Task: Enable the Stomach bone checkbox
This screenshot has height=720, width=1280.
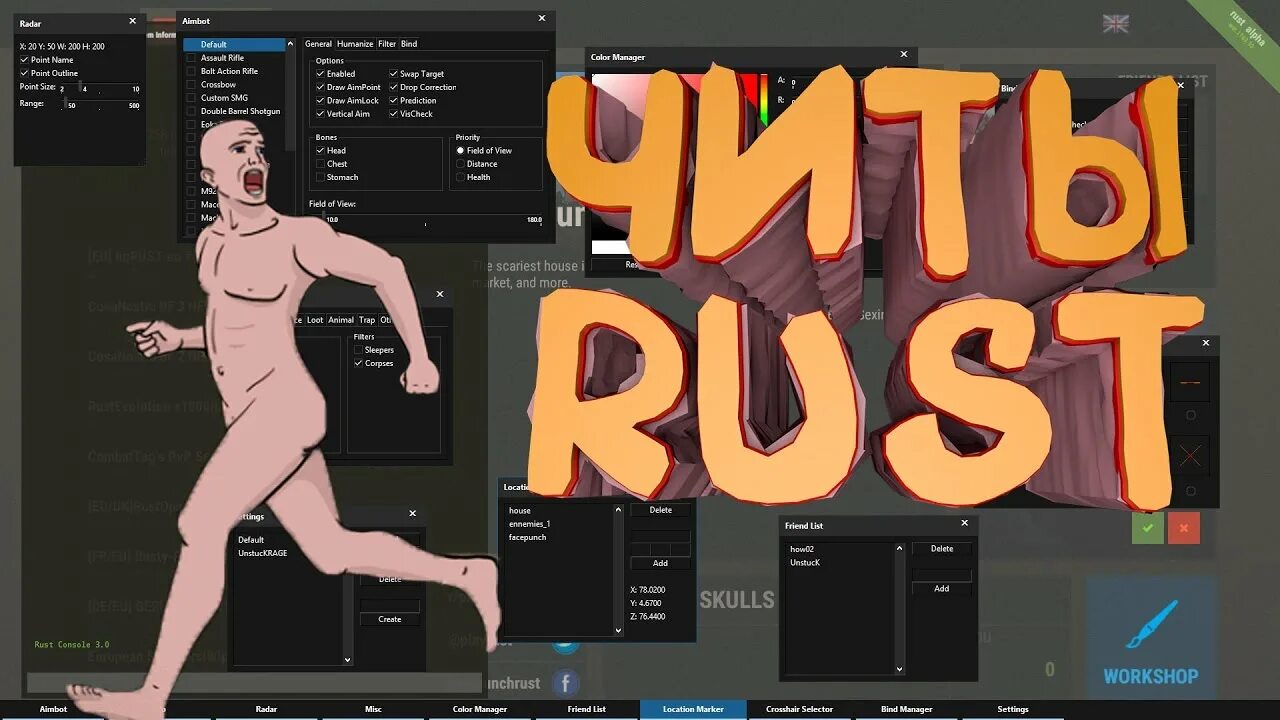Action: pos(321,177)
